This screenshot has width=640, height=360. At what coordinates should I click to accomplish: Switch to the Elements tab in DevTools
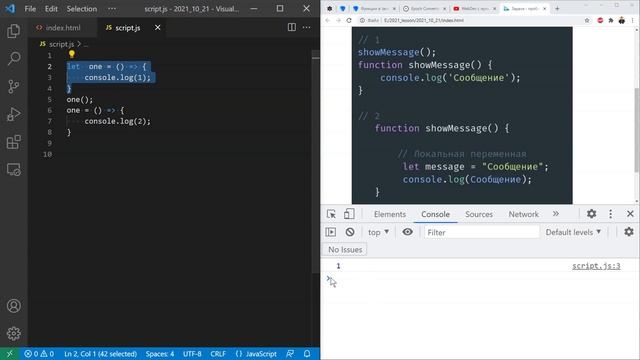390,214
